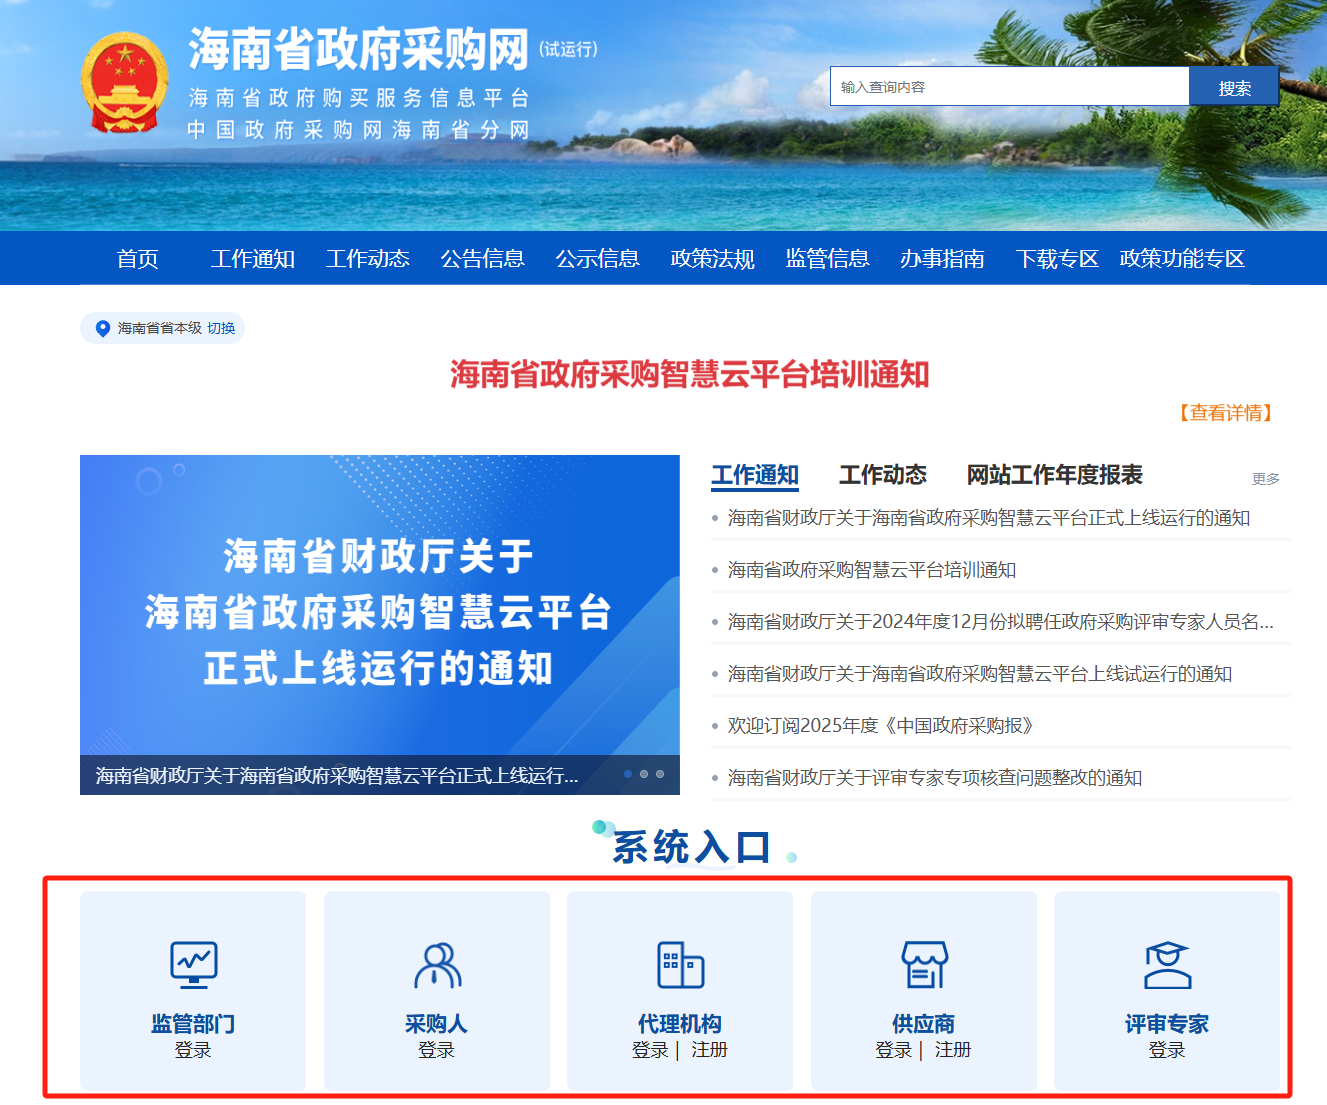1327x1105 pixels.
Task: Open 政策法规 navigation menu
Action: tap(712, 259)
